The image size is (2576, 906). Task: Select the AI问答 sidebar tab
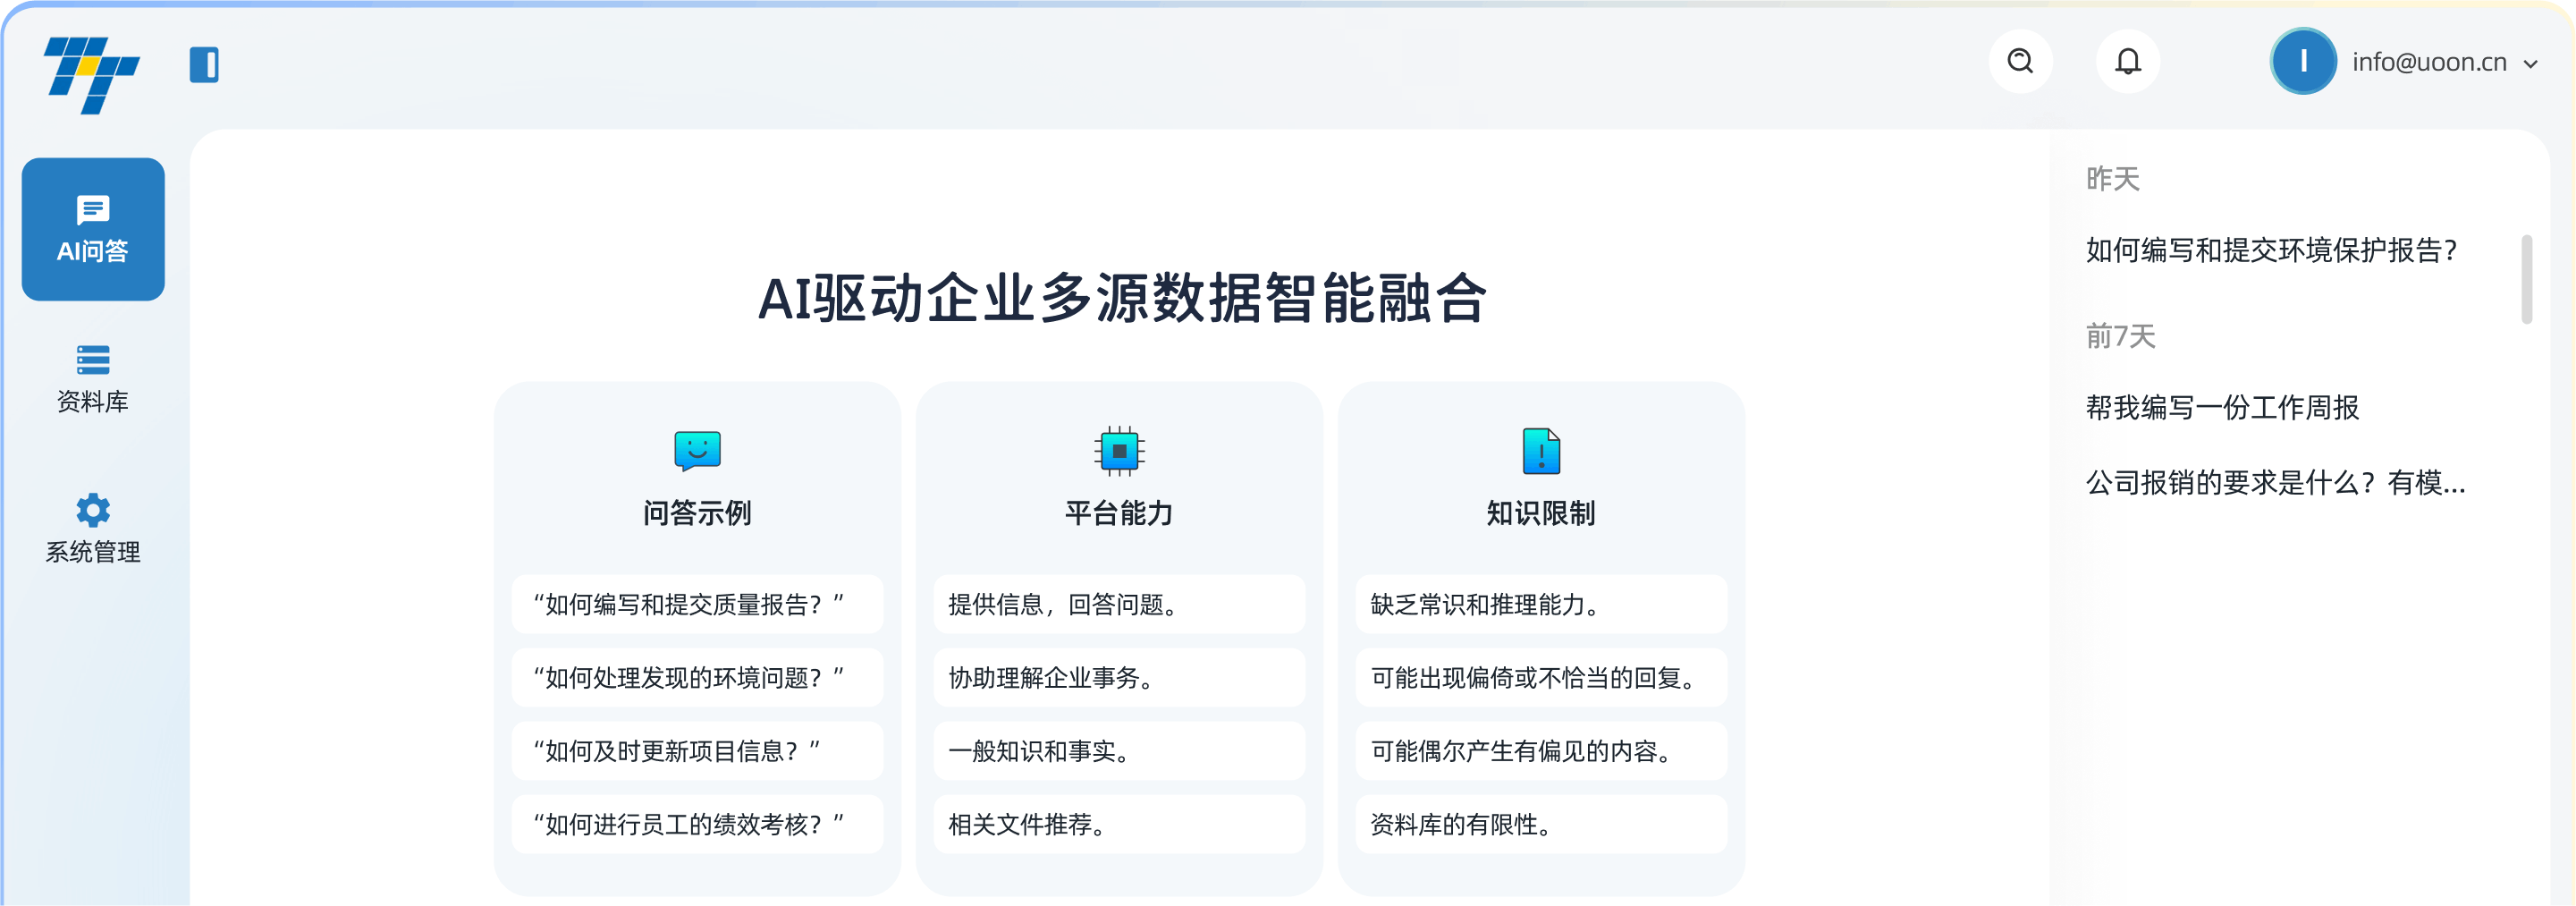coord(93,229)
